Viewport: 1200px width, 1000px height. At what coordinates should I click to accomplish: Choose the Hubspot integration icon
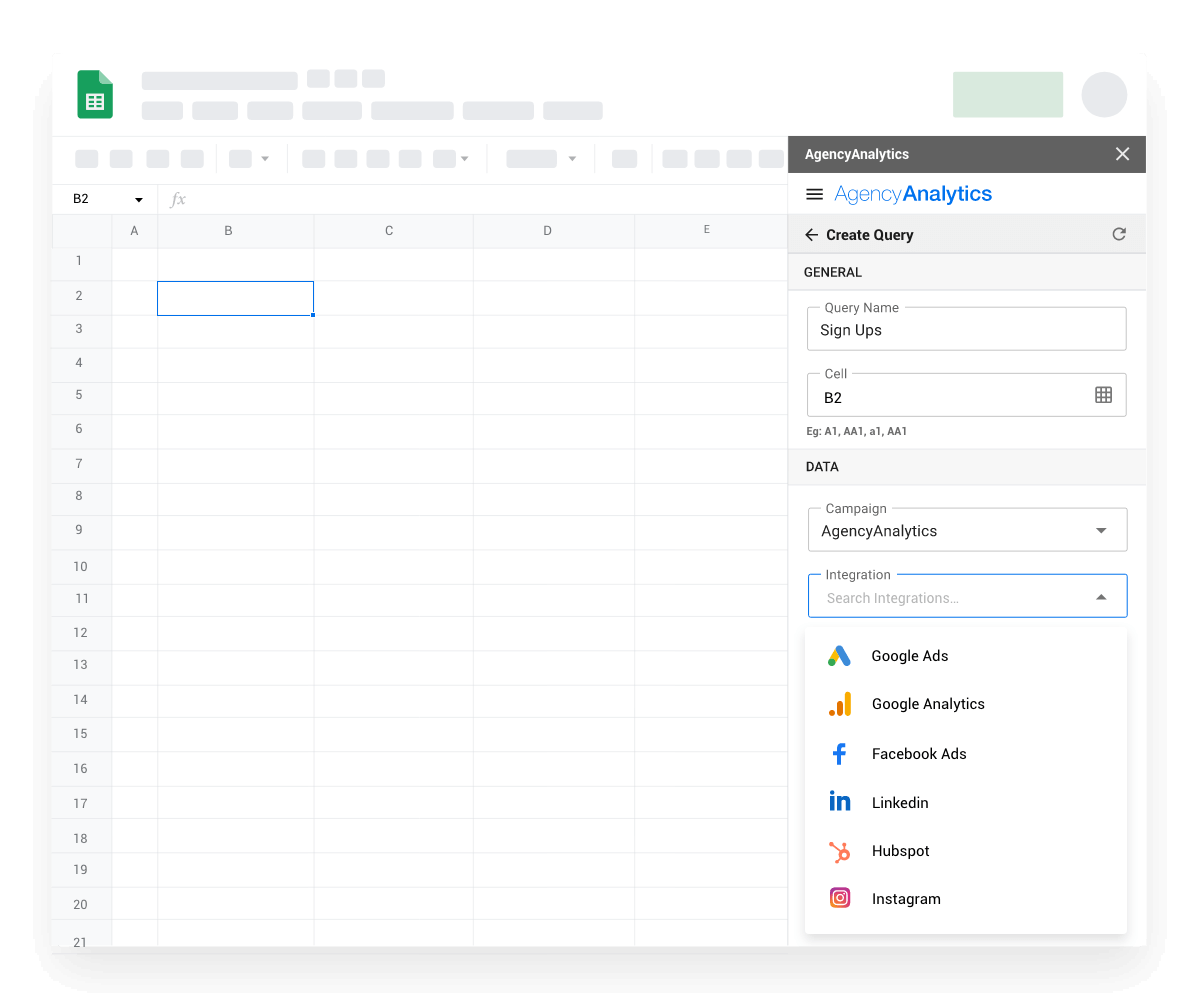[x=839, y=851]
